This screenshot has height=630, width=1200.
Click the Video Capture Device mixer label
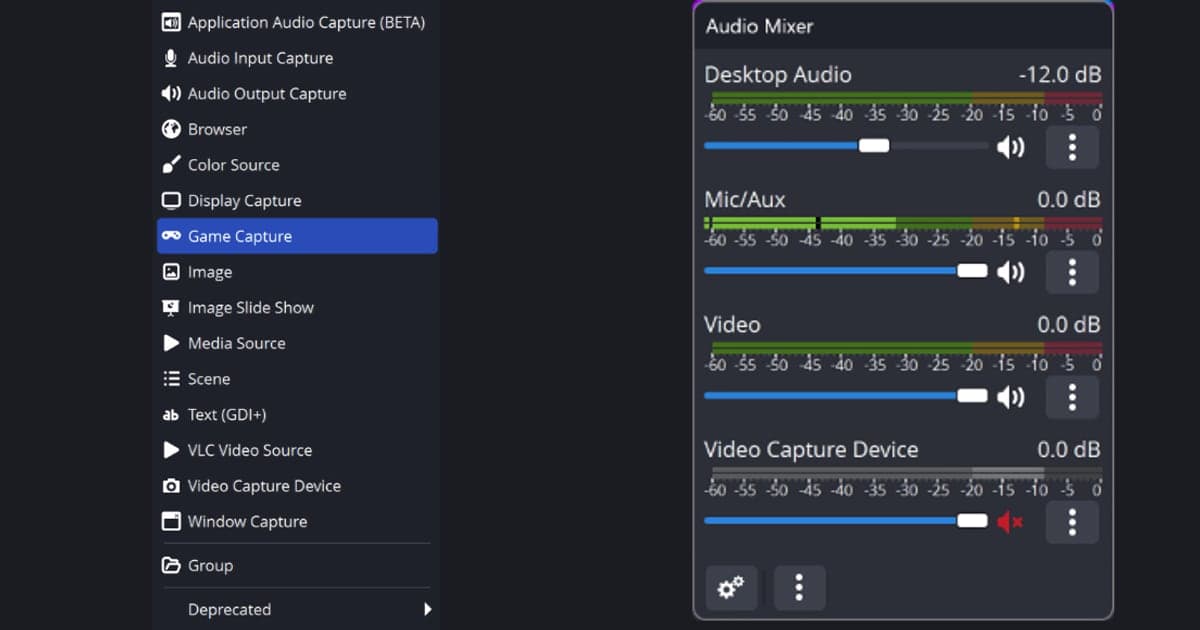(x=811, y=450)
